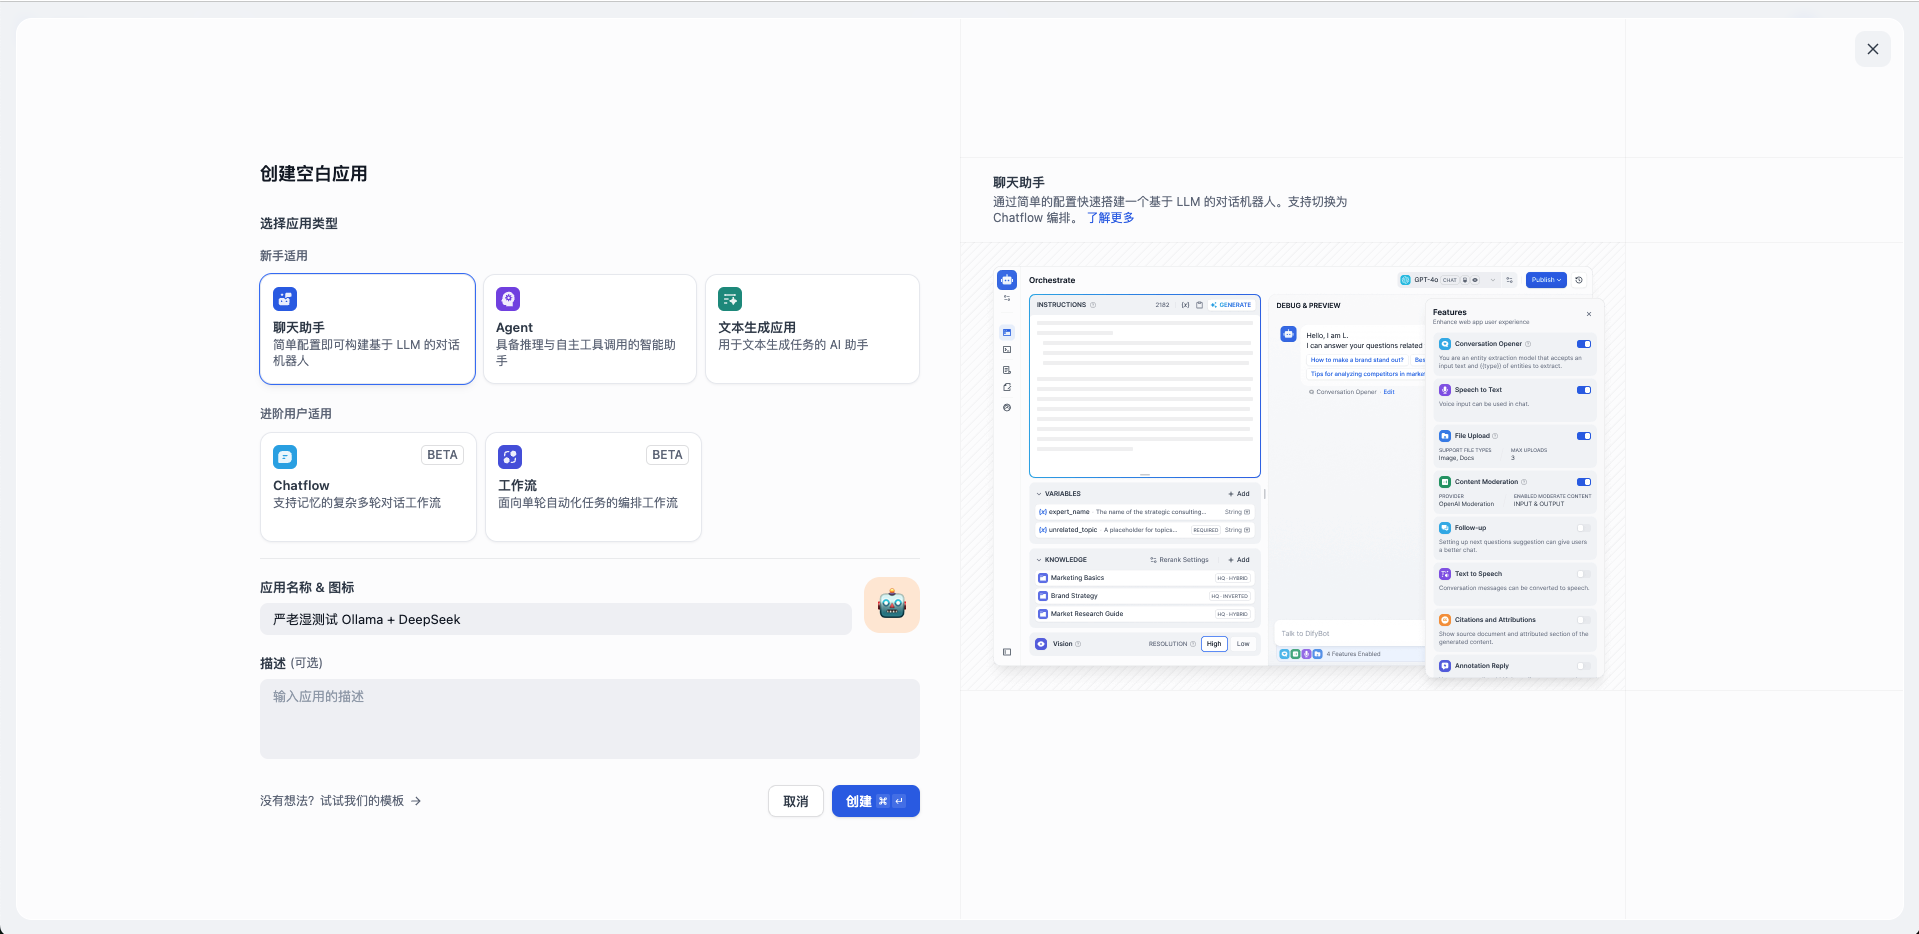The image size is (1919, 934).
Task: Click the green 文本生成应用 card icon
Action: tap(730, 299)
